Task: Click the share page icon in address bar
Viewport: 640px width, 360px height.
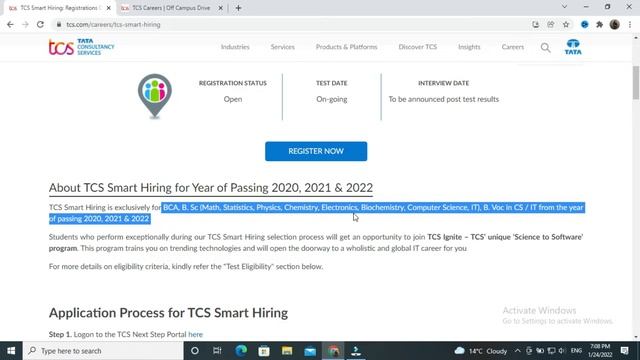Action: coord(551,24)
